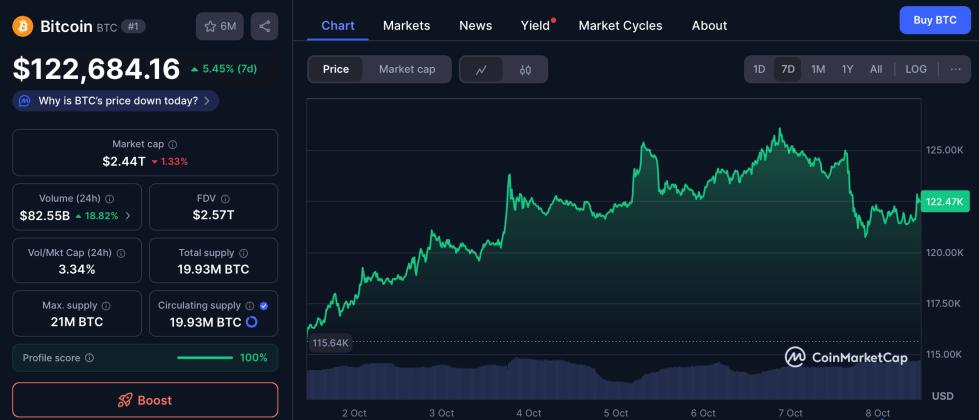This screenshot has width=979, height=420.
Task: Click the Profile score info icon
Action: [89, 358]
